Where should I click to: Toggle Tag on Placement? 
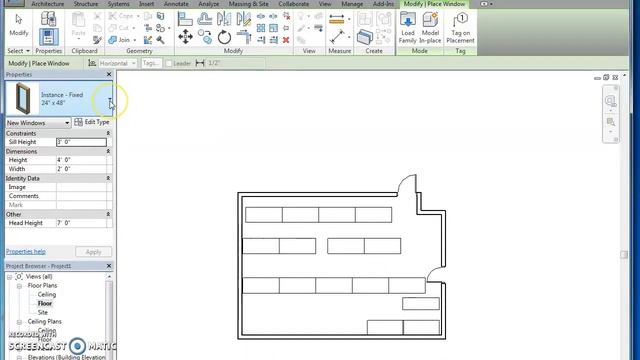click(460, 28)
